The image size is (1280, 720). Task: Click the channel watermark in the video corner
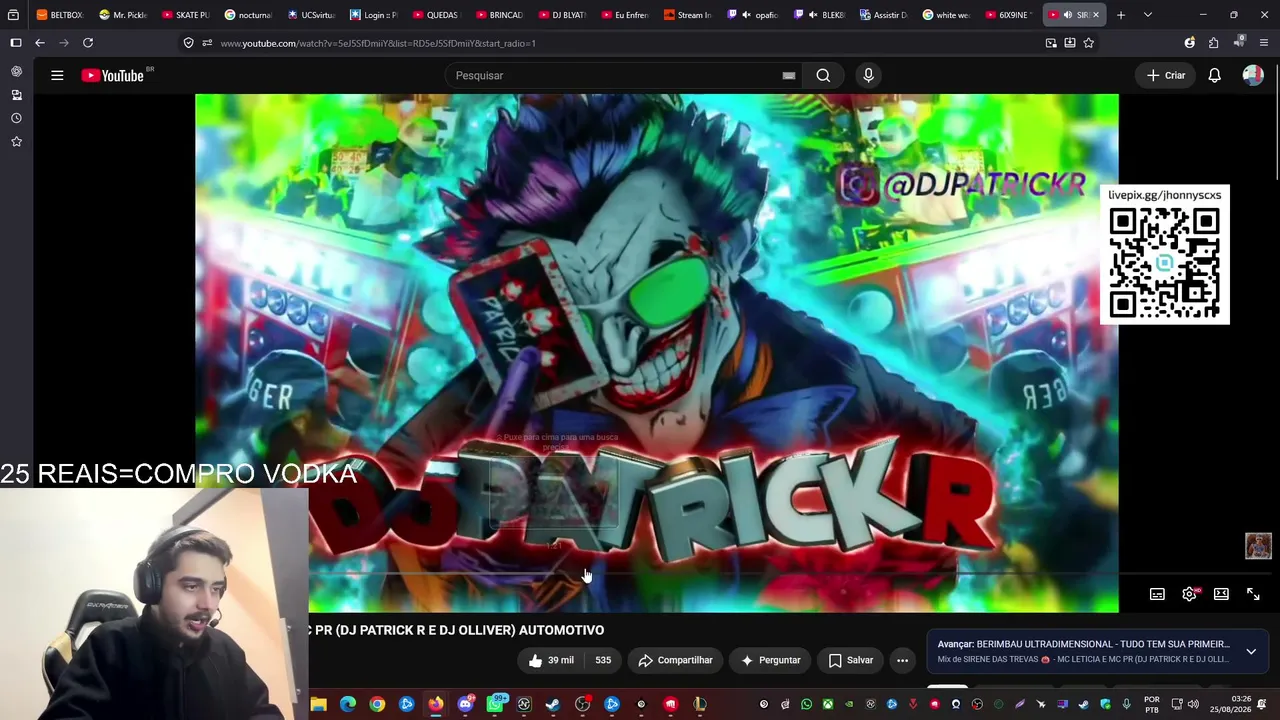1258,546
